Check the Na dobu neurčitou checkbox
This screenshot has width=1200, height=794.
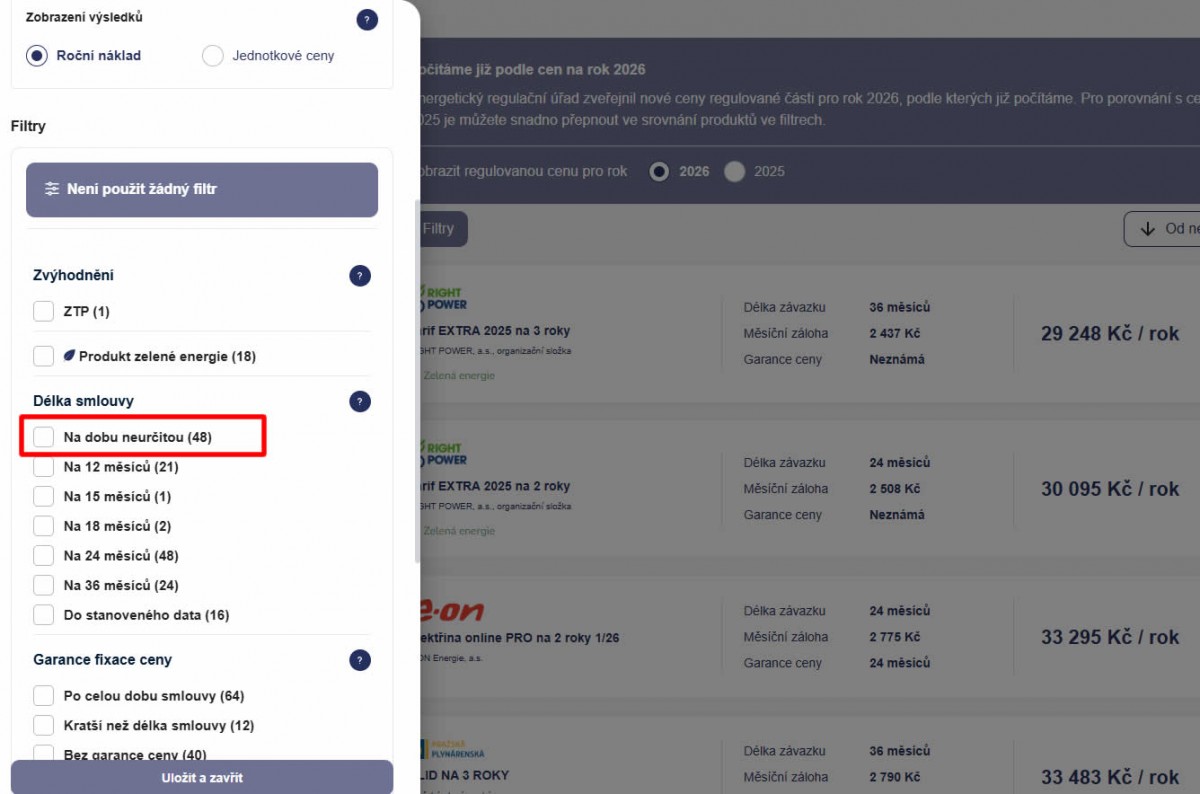point(44,437)
